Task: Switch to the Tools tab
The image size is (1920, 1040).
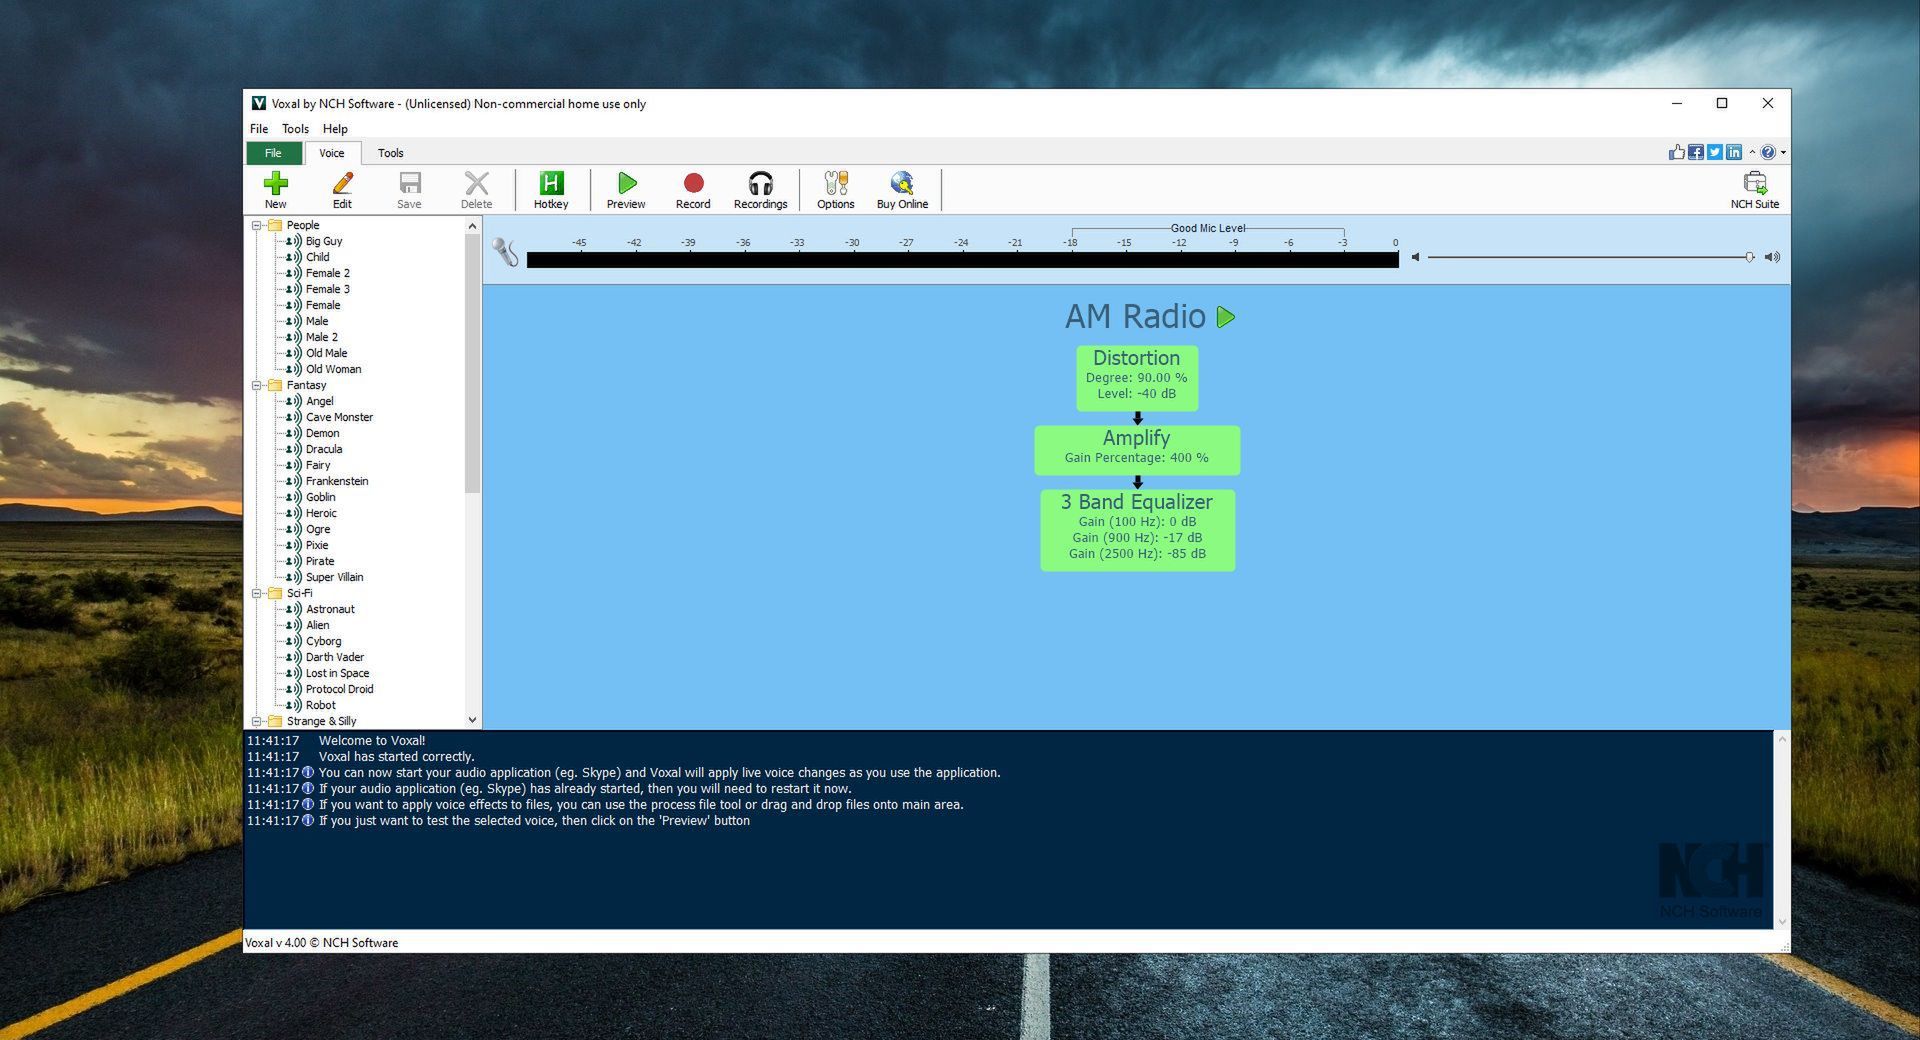Action: click(x=390, y=152)
